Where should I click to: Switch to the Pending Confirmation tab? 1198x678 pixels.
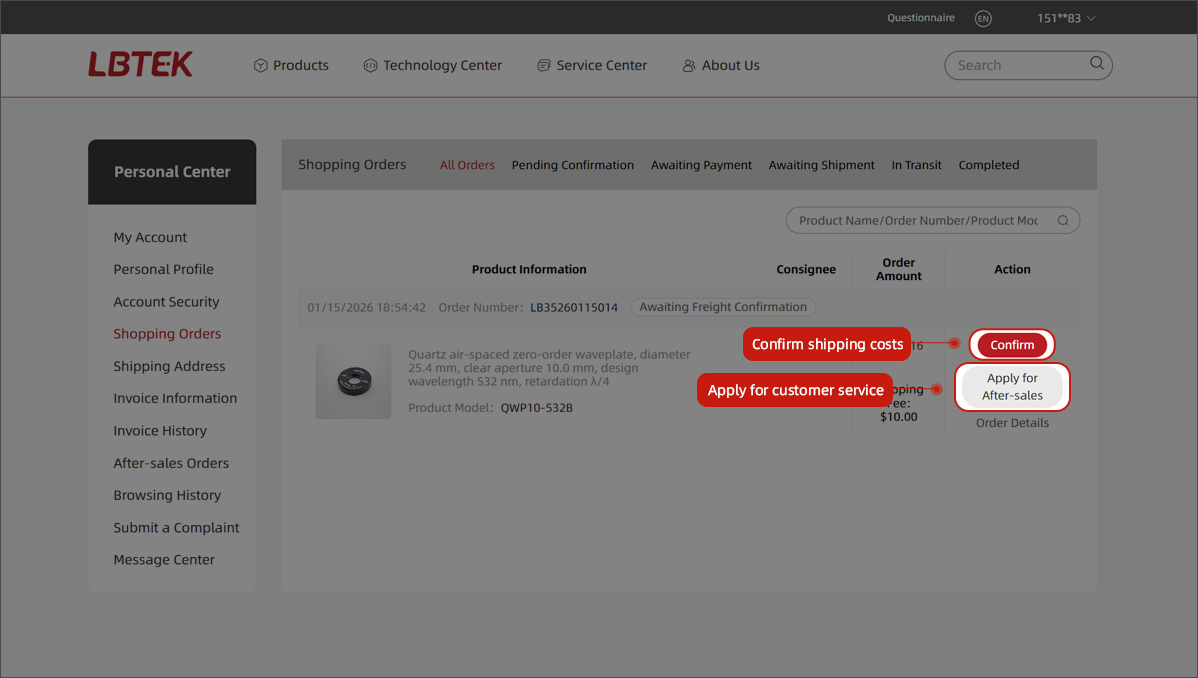pyautogui.click(x=572, y=165)
